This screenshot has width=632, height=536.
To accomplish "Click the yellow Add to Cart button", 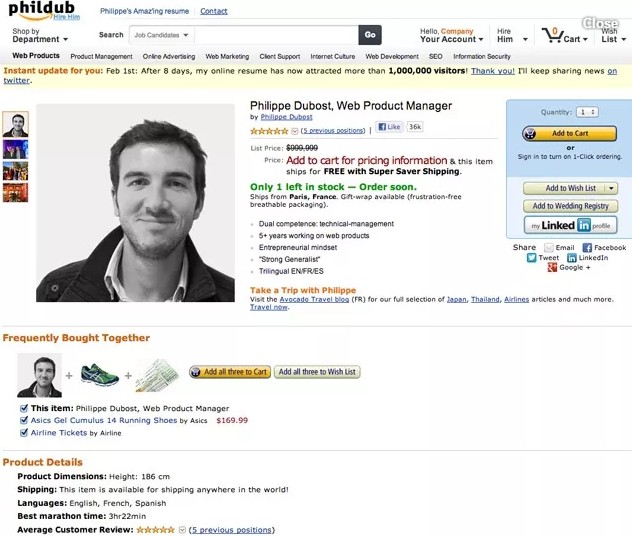I will pyautogui.click(x=570, y=133).
